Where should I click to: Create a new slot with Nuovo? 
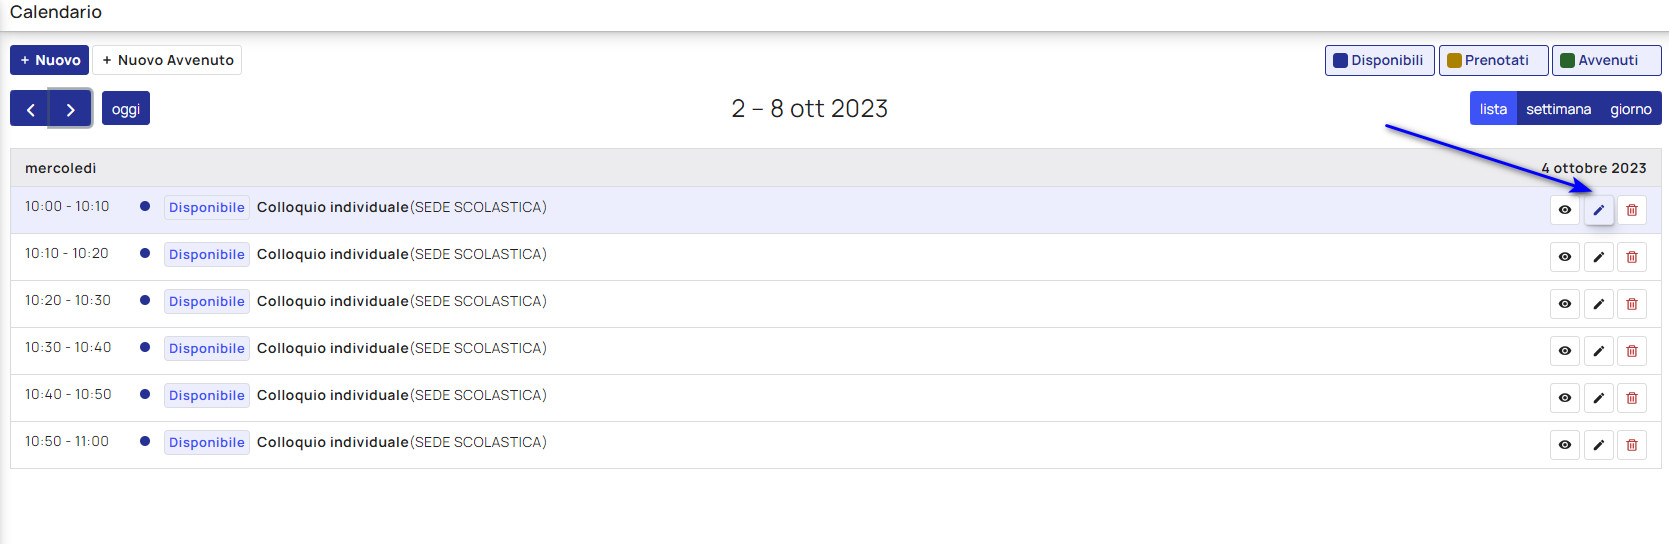[x=50, y=60]
